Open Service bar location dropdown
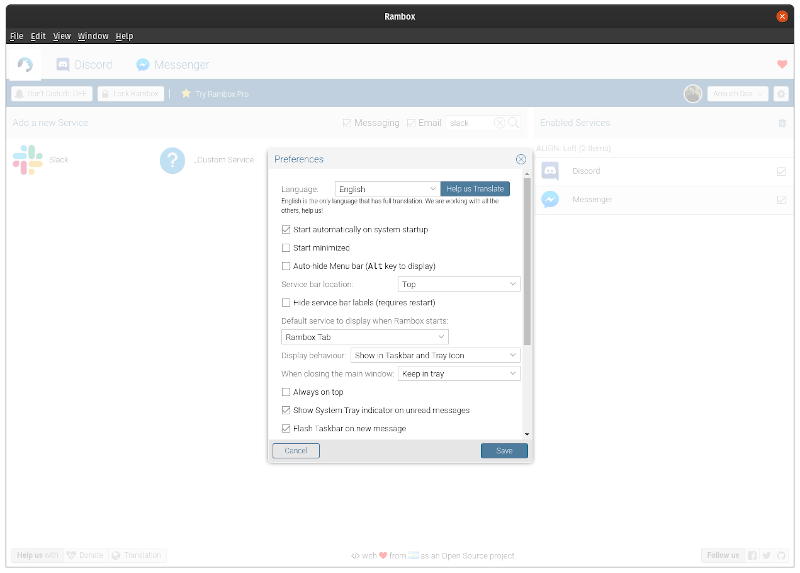 point(459,284)
